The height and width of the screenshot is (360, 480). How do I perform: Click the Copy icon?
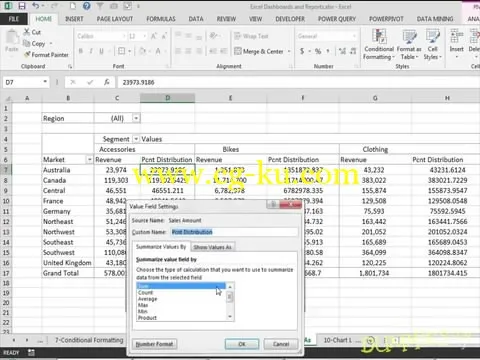tap(26, 43)
